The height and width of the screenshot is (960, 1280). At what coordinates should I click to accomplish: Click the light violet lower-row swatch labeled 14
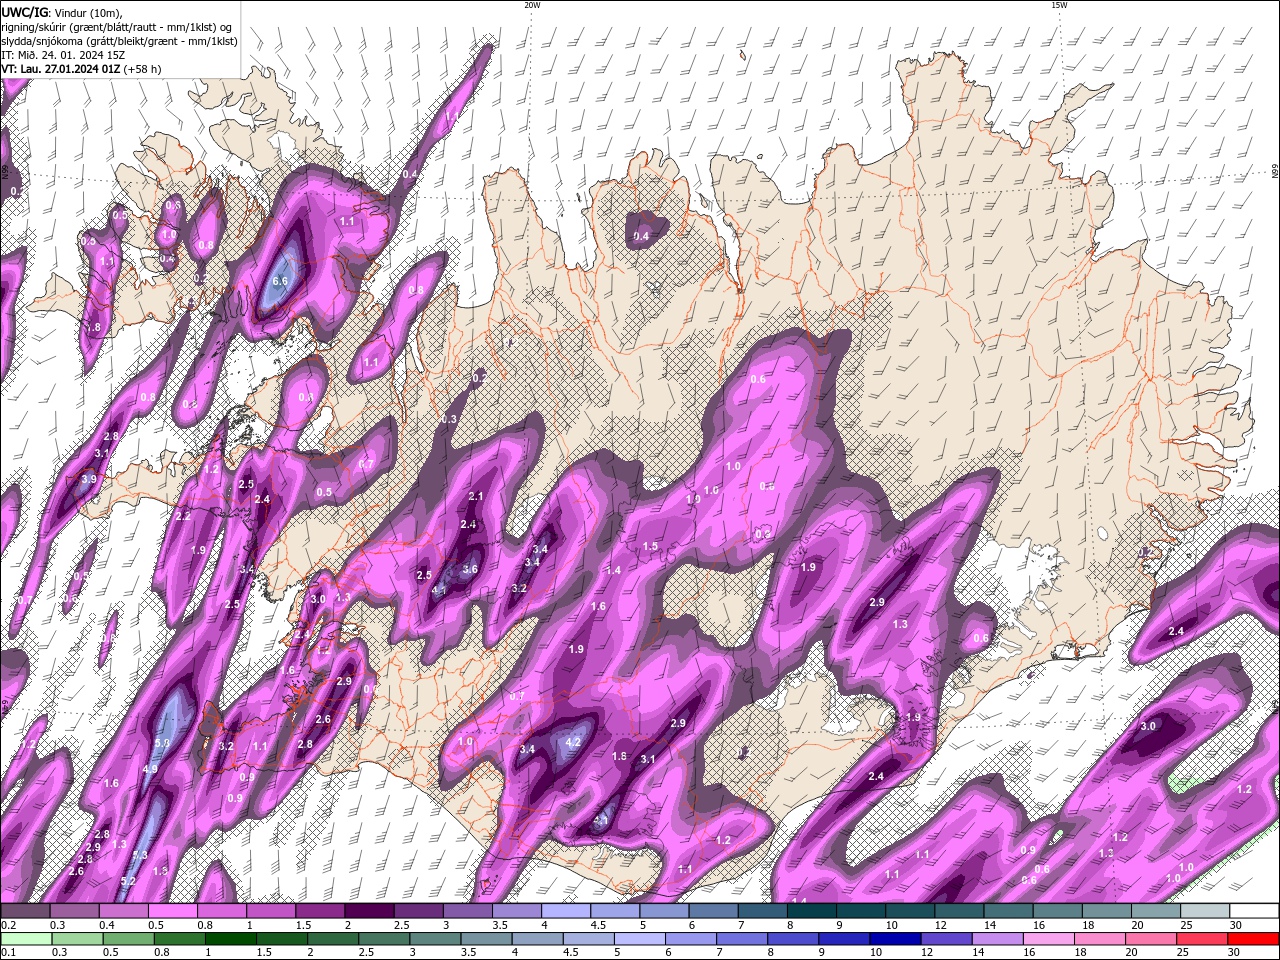click(997, 939)
